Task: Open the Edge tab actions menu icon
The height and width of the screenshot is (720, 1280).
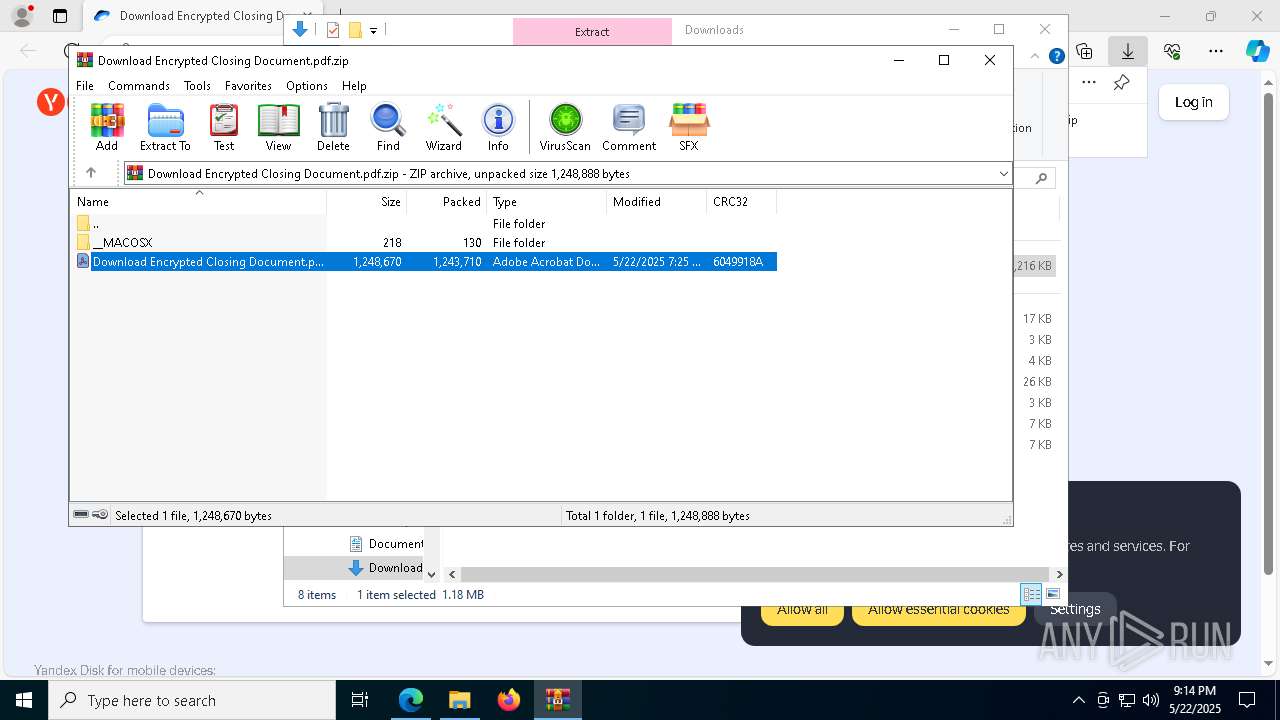Action: [60, 16]
